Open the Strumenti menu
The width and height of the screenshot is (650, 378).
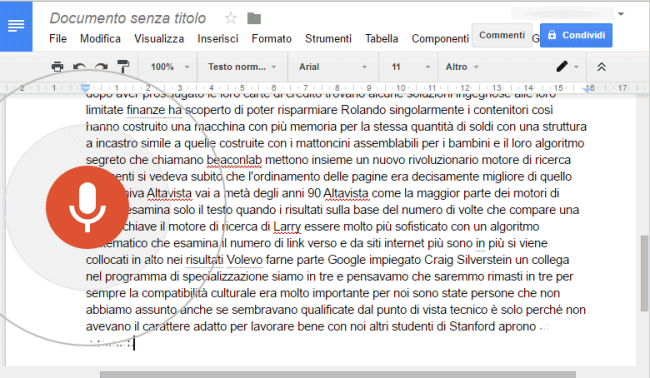click(328, 39)
